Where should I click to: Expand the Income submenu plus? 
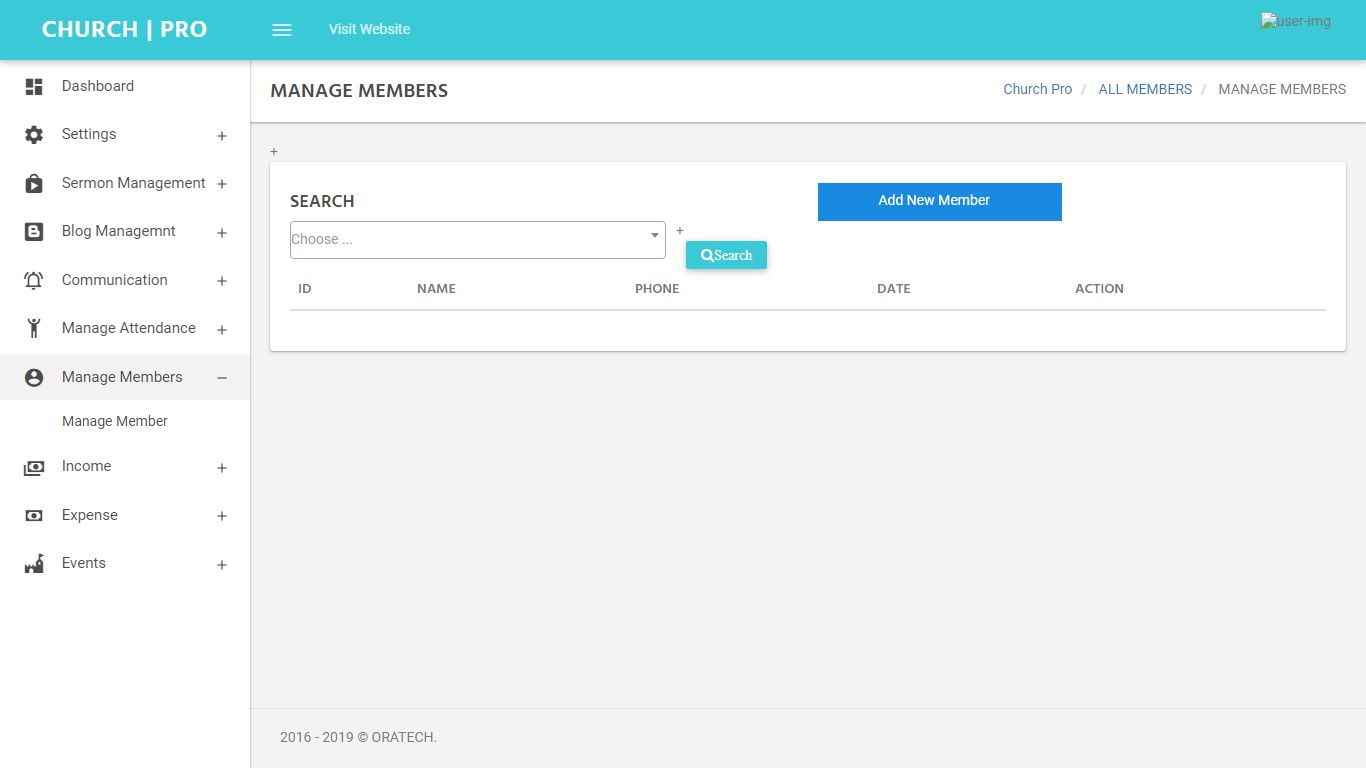[222, 468]
